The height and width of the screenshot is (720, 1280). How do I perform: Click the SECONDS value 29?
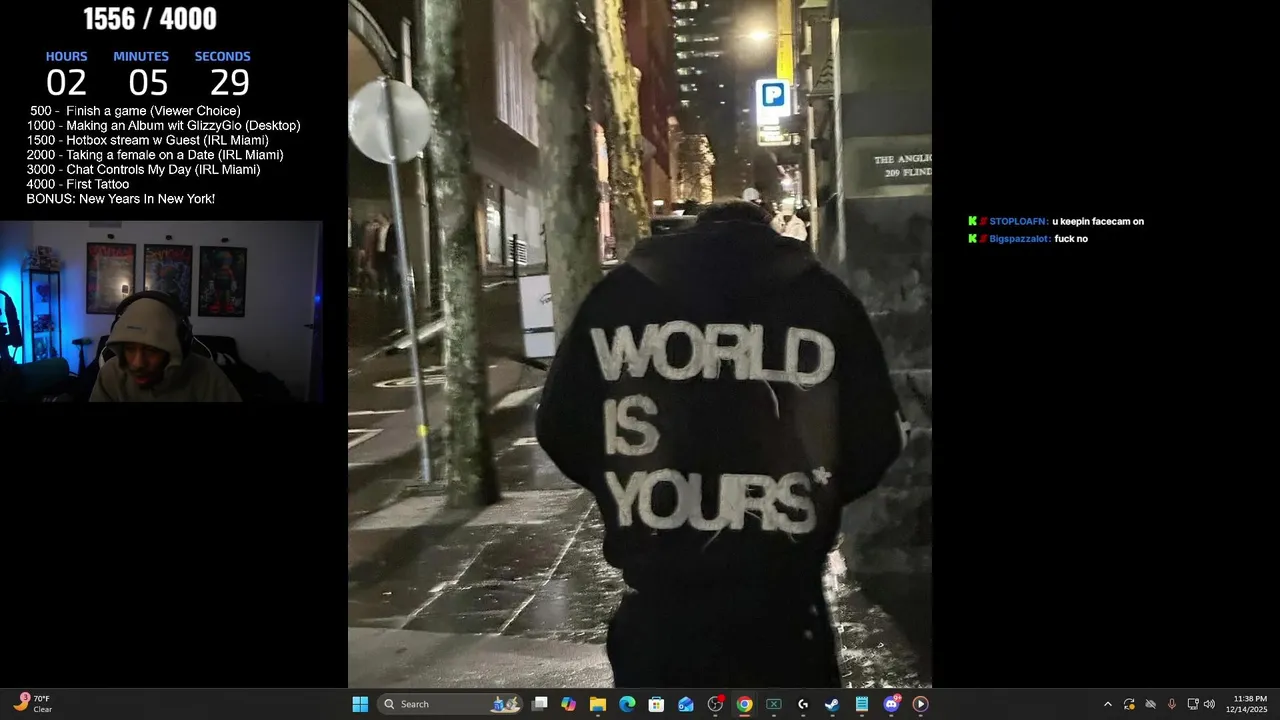tap(230, 83)
